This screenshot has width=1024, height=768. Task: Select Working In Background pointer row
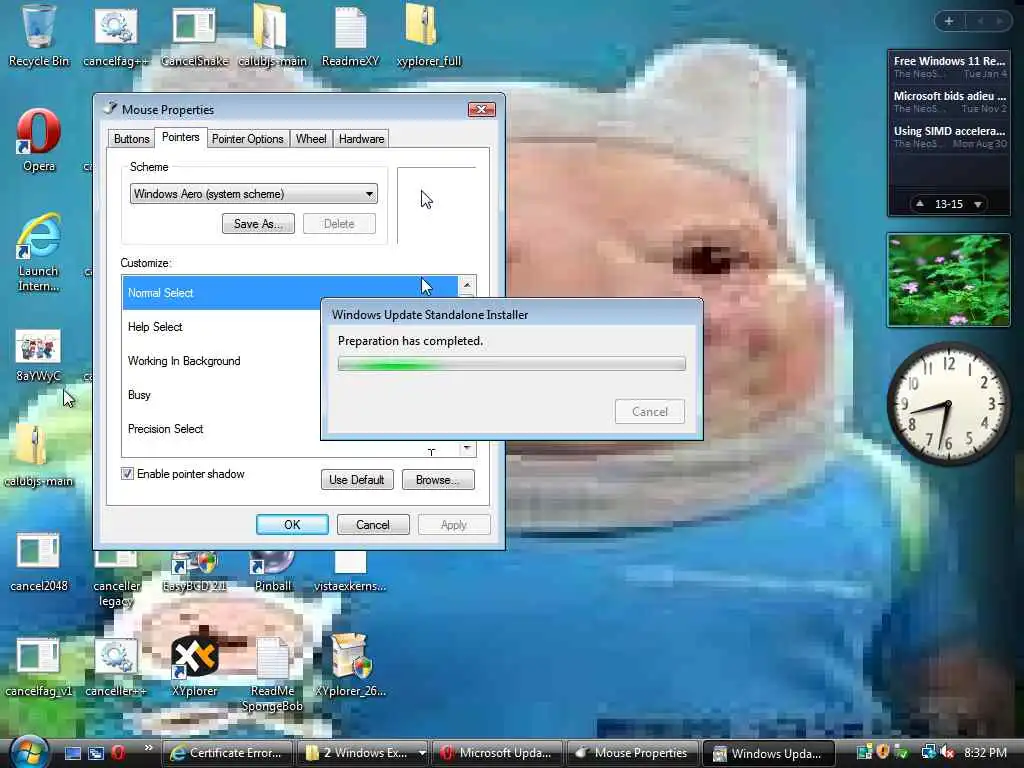tap(221, 360)
